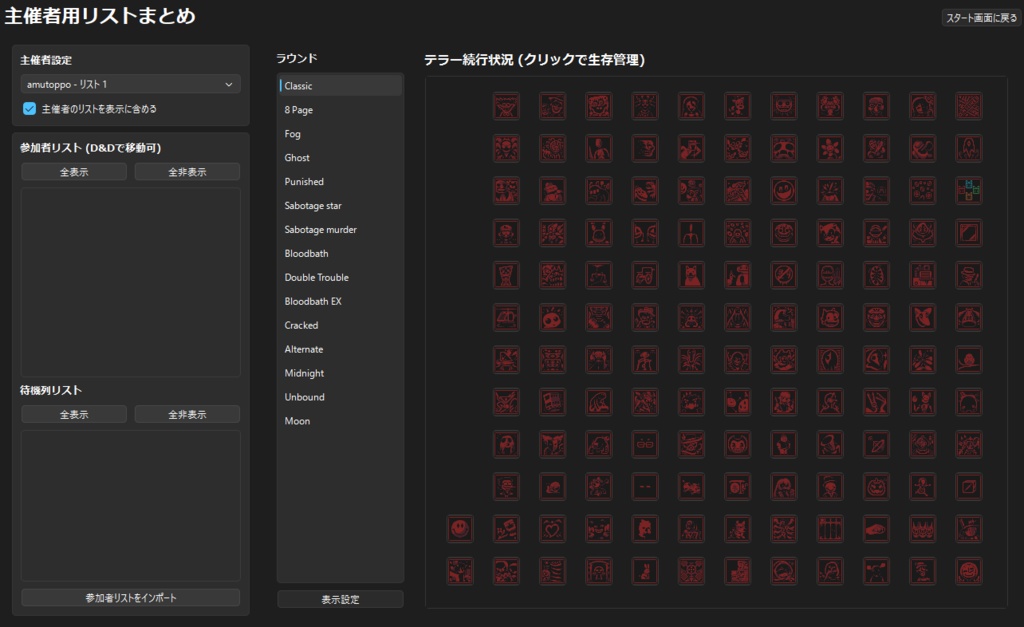
Task: Click the colored Tetris blocks terror icon
Action: 968,190
